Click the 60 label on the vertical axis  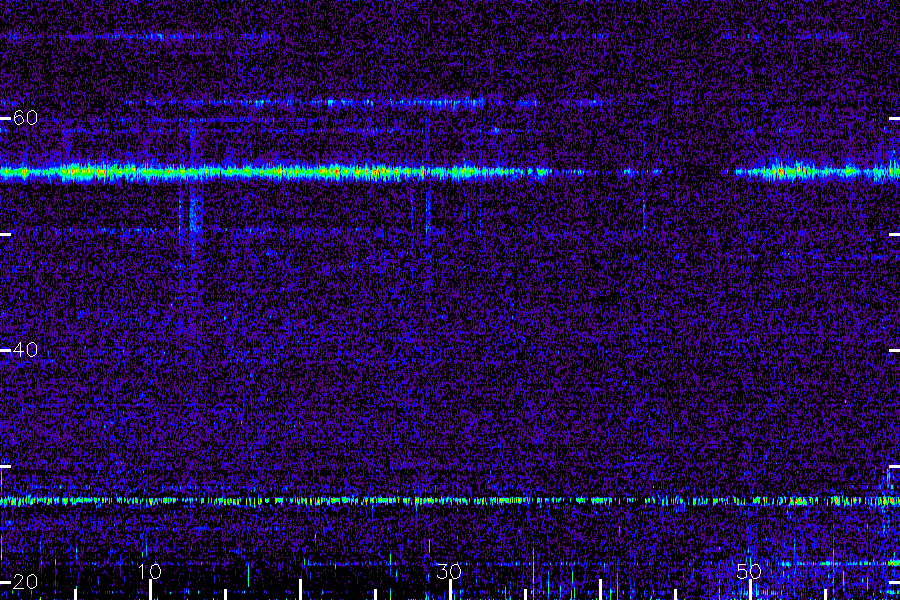(25, 118)
